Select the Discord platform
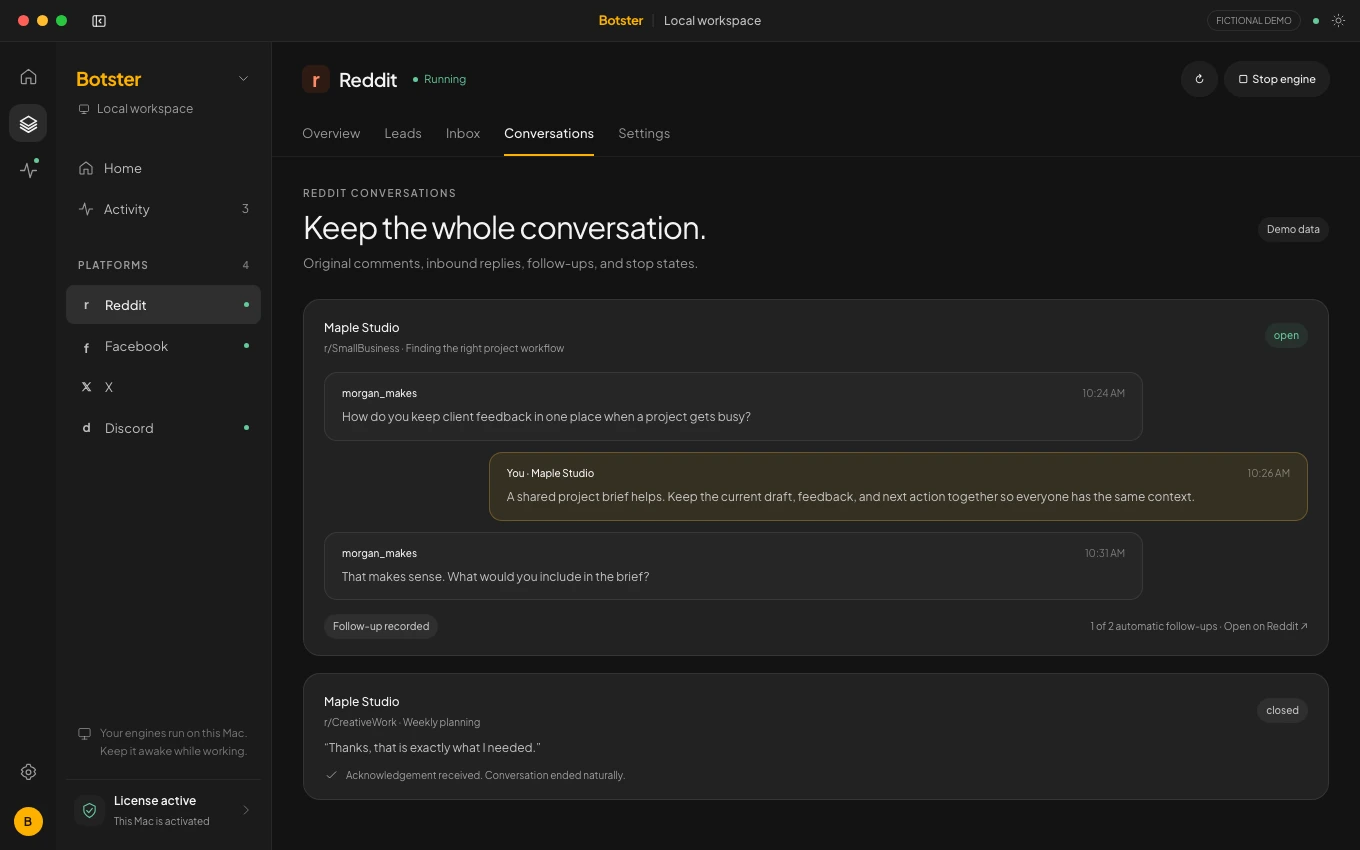1360x850 pixels. tap(163, 428)
